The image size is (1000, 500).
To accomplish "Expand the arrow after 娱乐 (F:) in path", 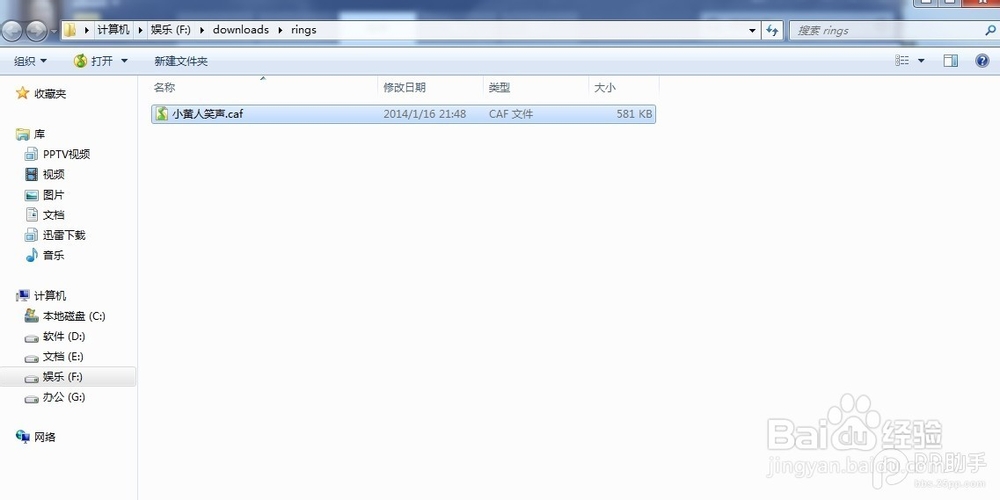I will (x=202, y=30).
